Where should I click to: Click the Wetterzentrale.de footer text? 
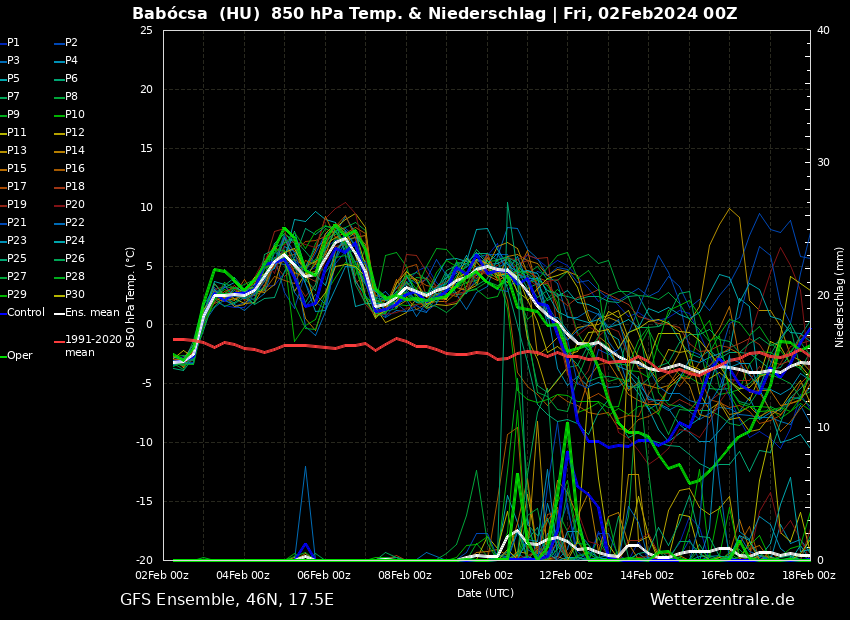coord(722,600)
